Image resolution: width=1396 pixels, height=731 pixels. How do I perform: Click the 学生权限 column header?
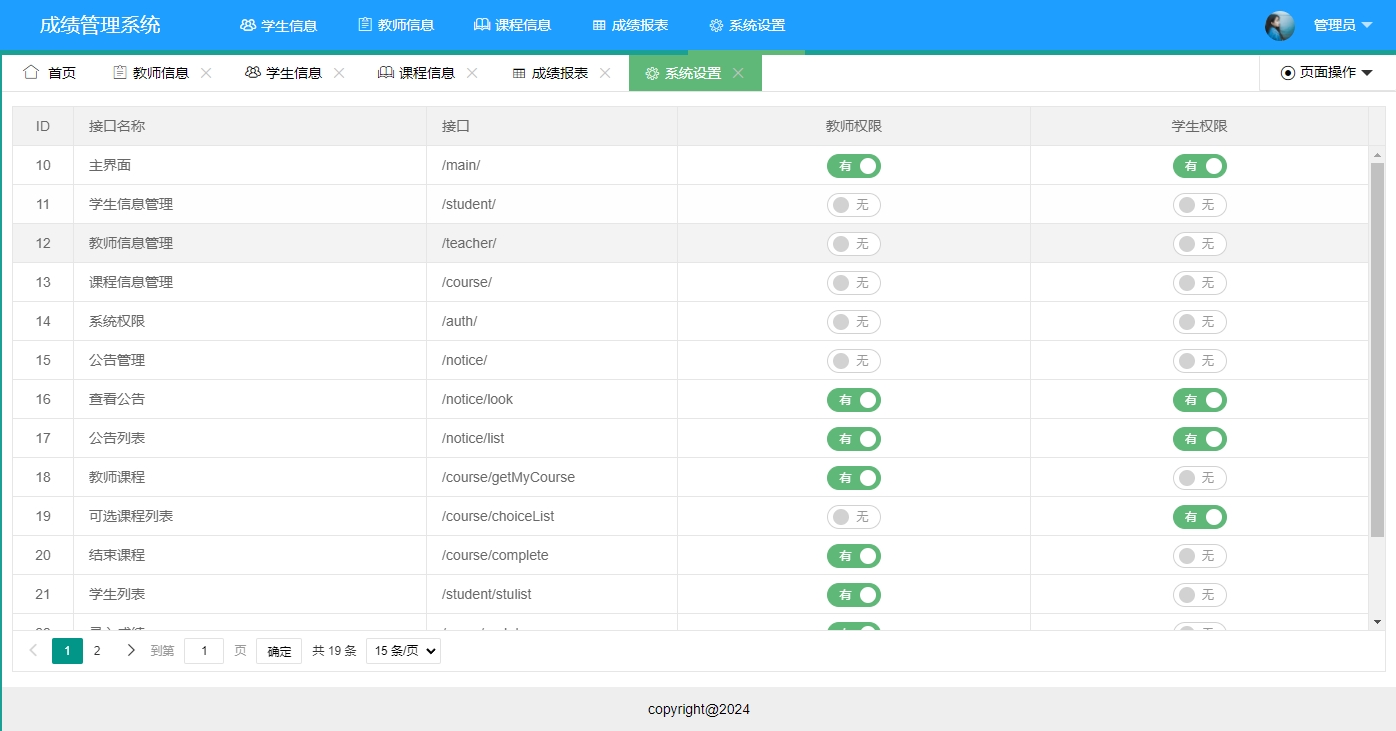pos(1200,126)
